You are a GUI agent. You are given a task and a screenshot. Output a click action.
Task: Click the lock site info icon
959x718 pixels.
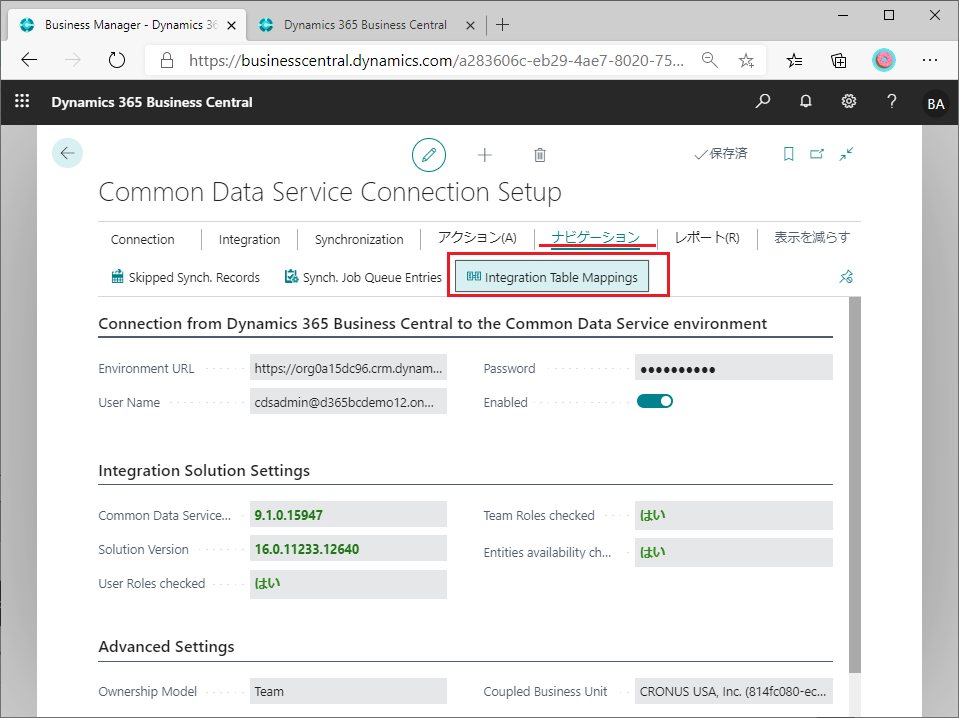pyautogui.click(x=166, y=60)
